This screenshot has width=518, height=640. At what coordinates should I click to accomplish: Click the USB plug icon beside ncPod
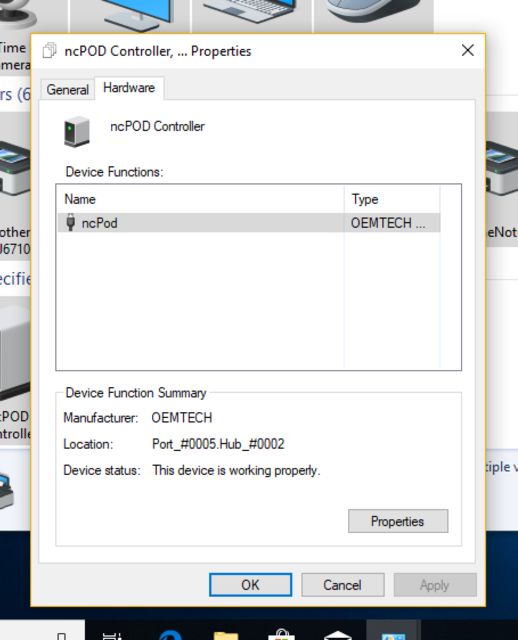point(71,222)
